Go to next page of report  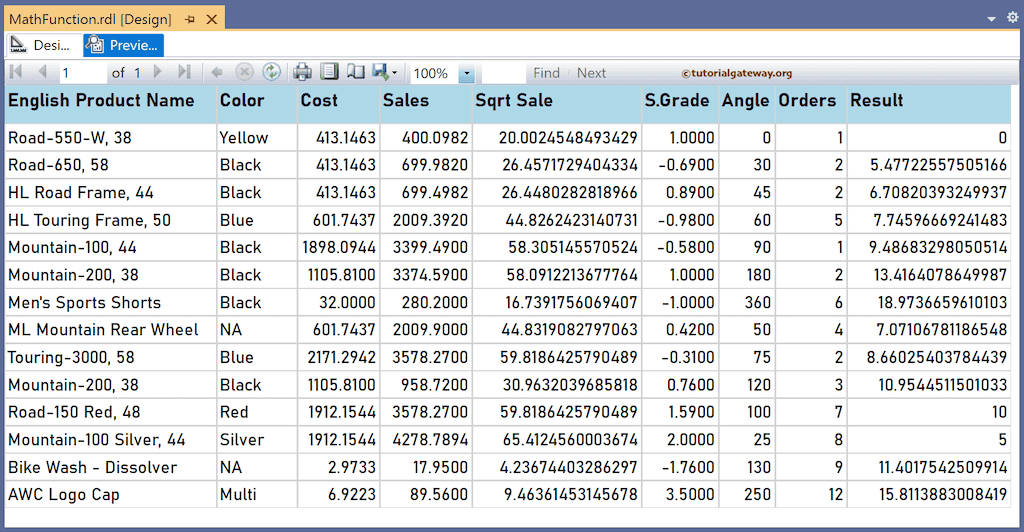pos(157,72)
